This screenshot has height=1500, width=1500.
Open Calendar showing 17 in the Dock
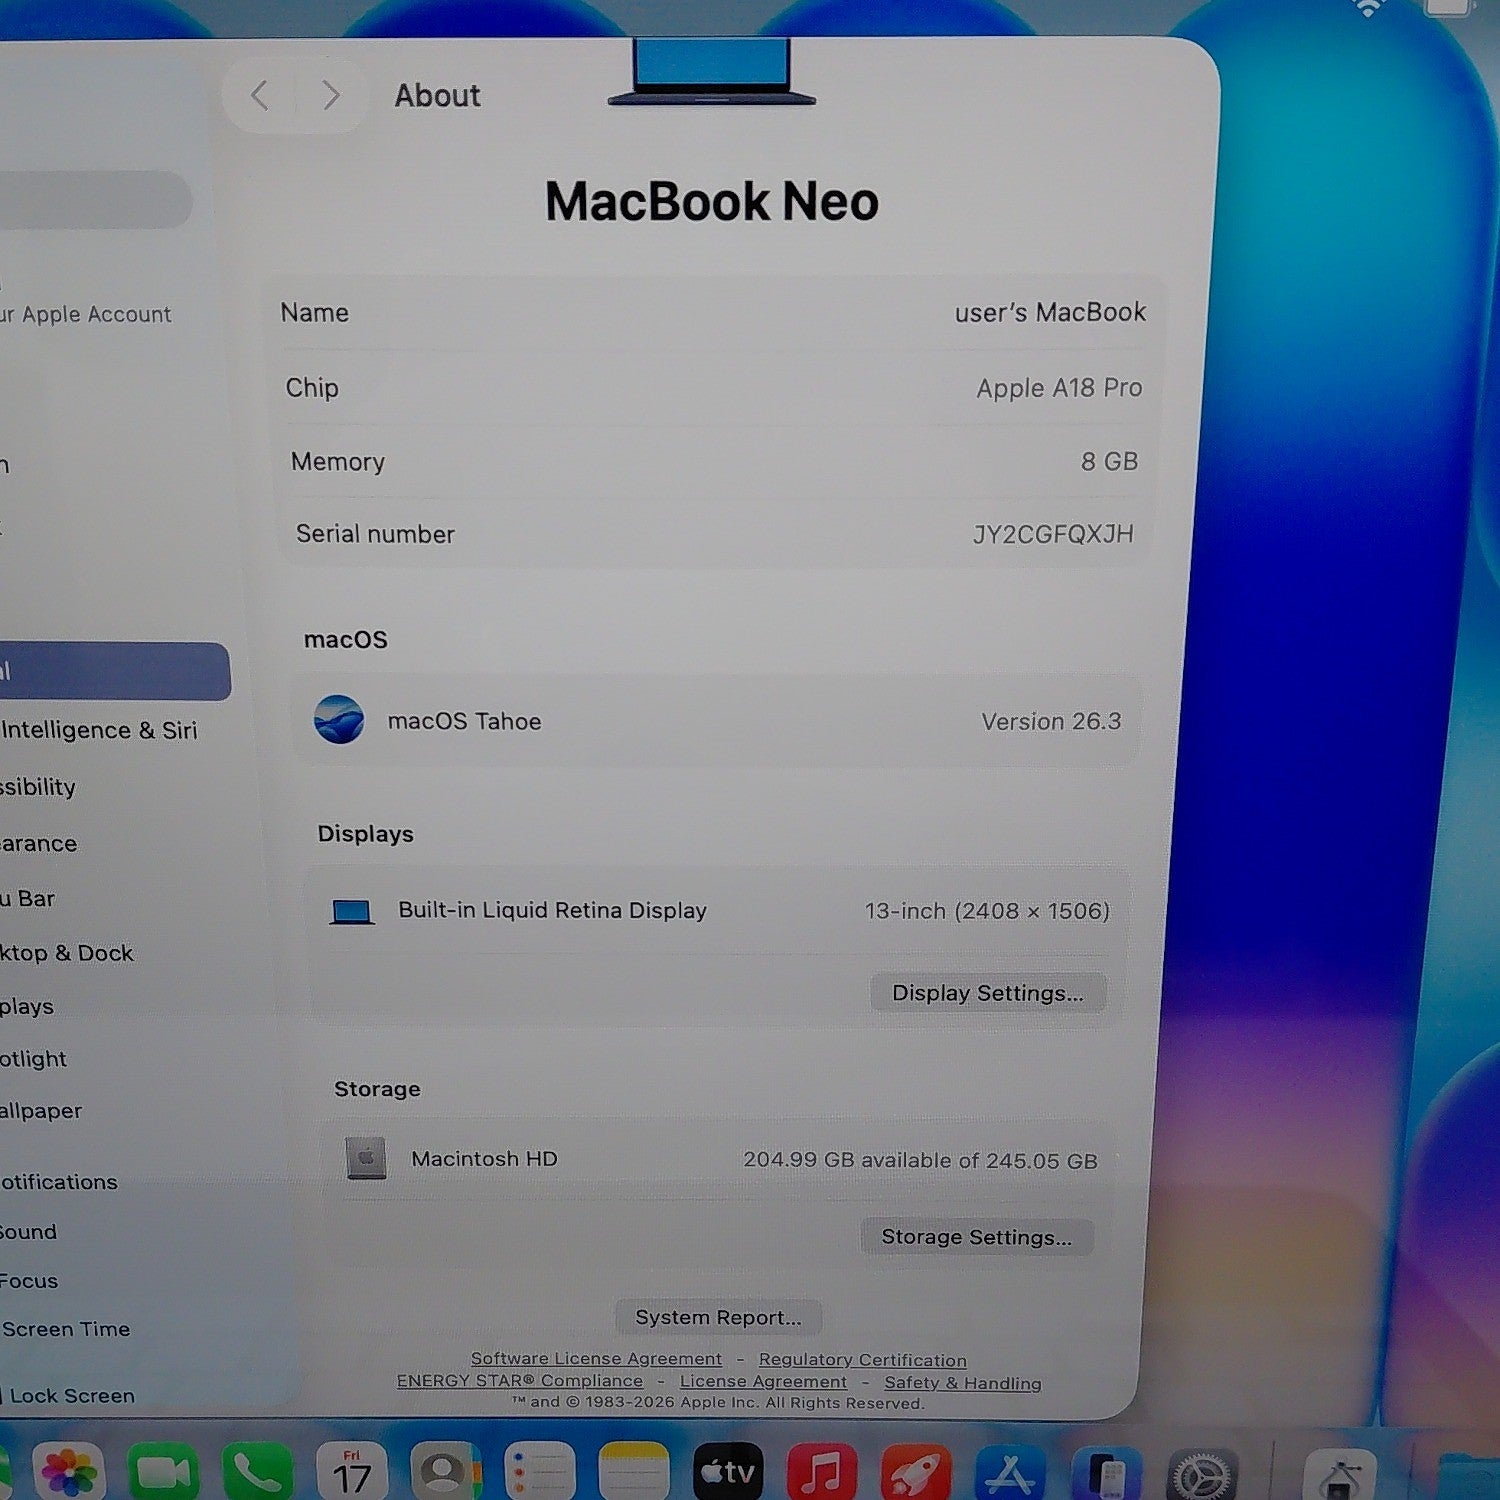(351, 1473)
